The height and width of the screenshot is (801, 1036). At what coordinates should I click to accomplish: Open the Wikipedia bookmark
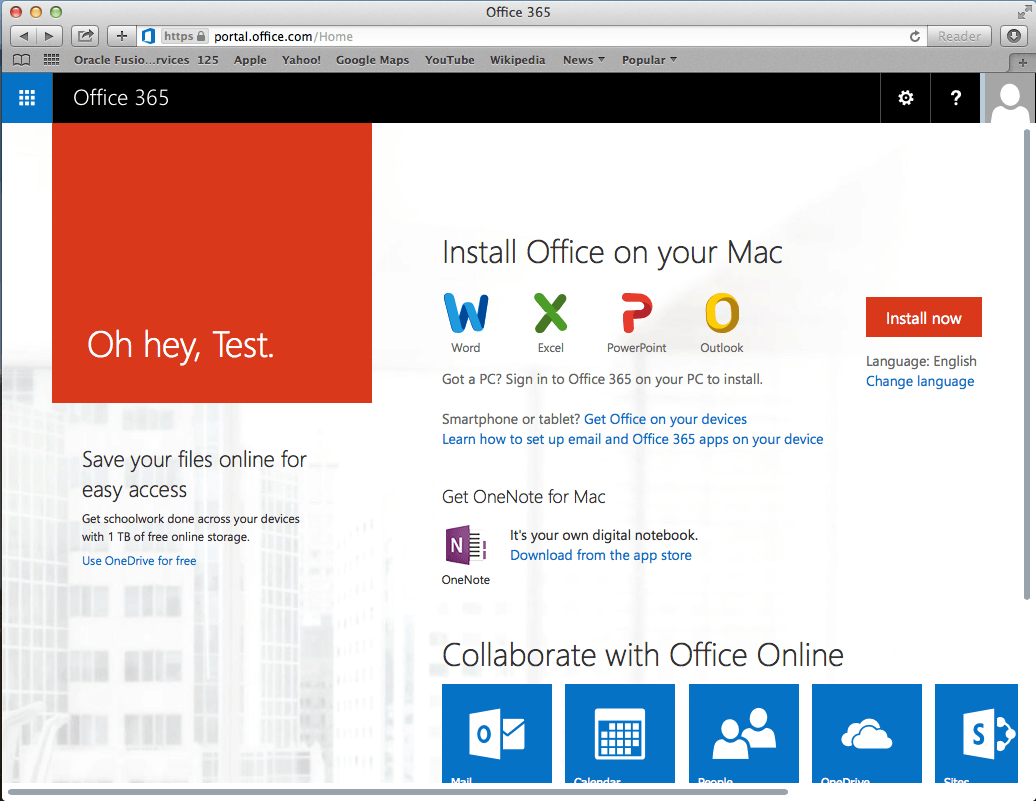click(517, 60)
